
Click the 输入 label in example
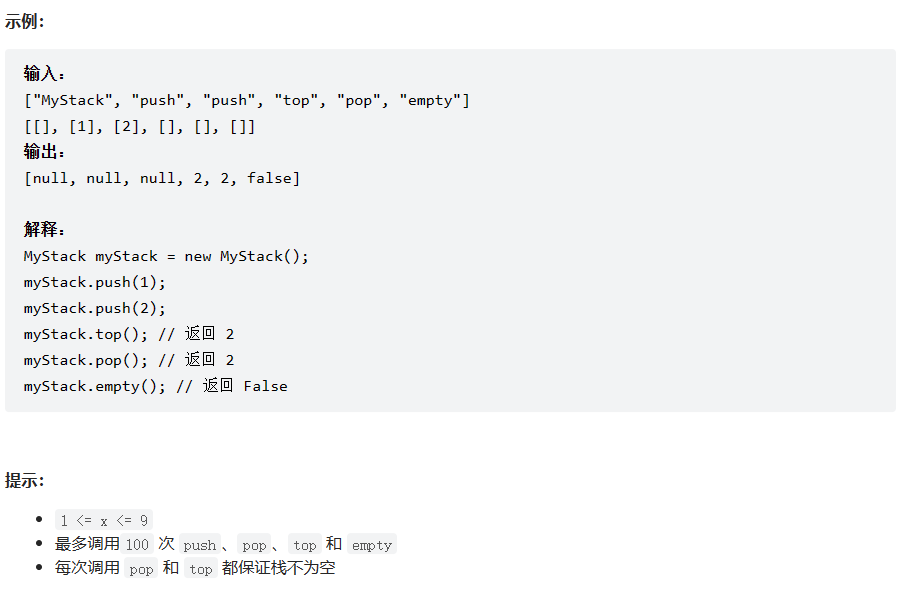(x=44, y=73)
